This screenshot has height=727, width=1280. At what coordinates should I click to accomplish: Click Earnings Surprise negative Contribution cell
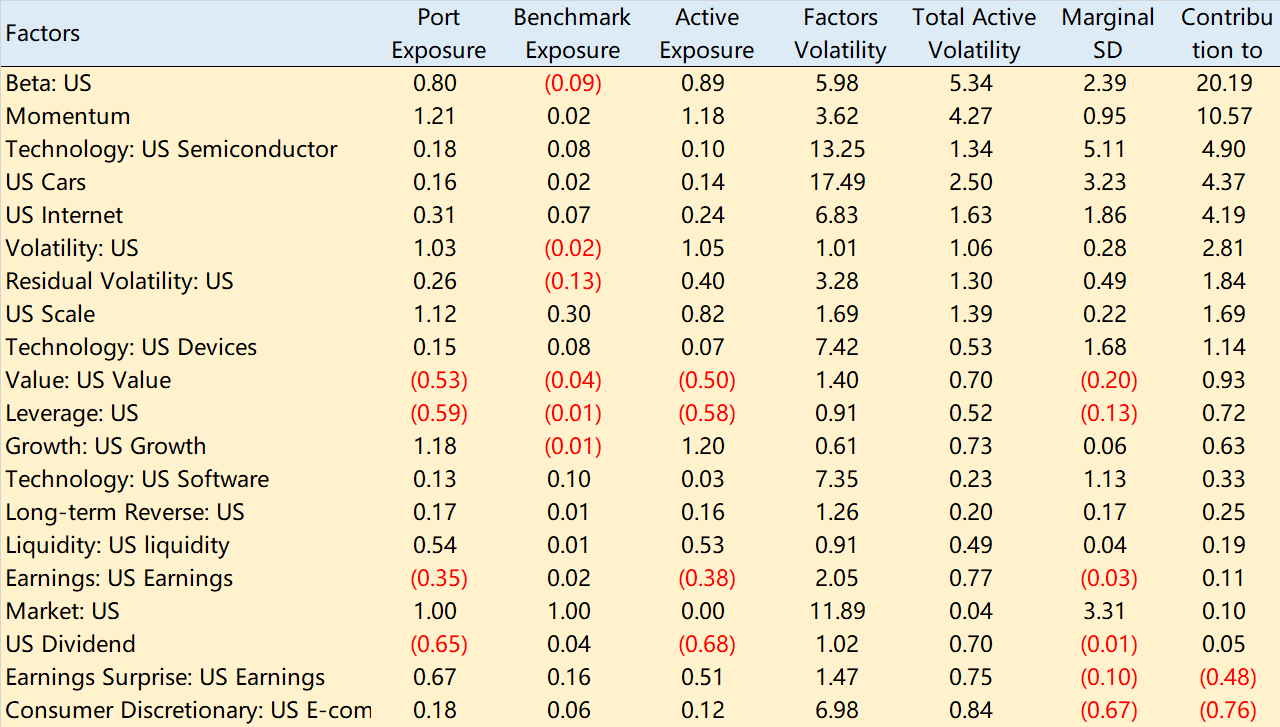click(x=1225, y=677)
